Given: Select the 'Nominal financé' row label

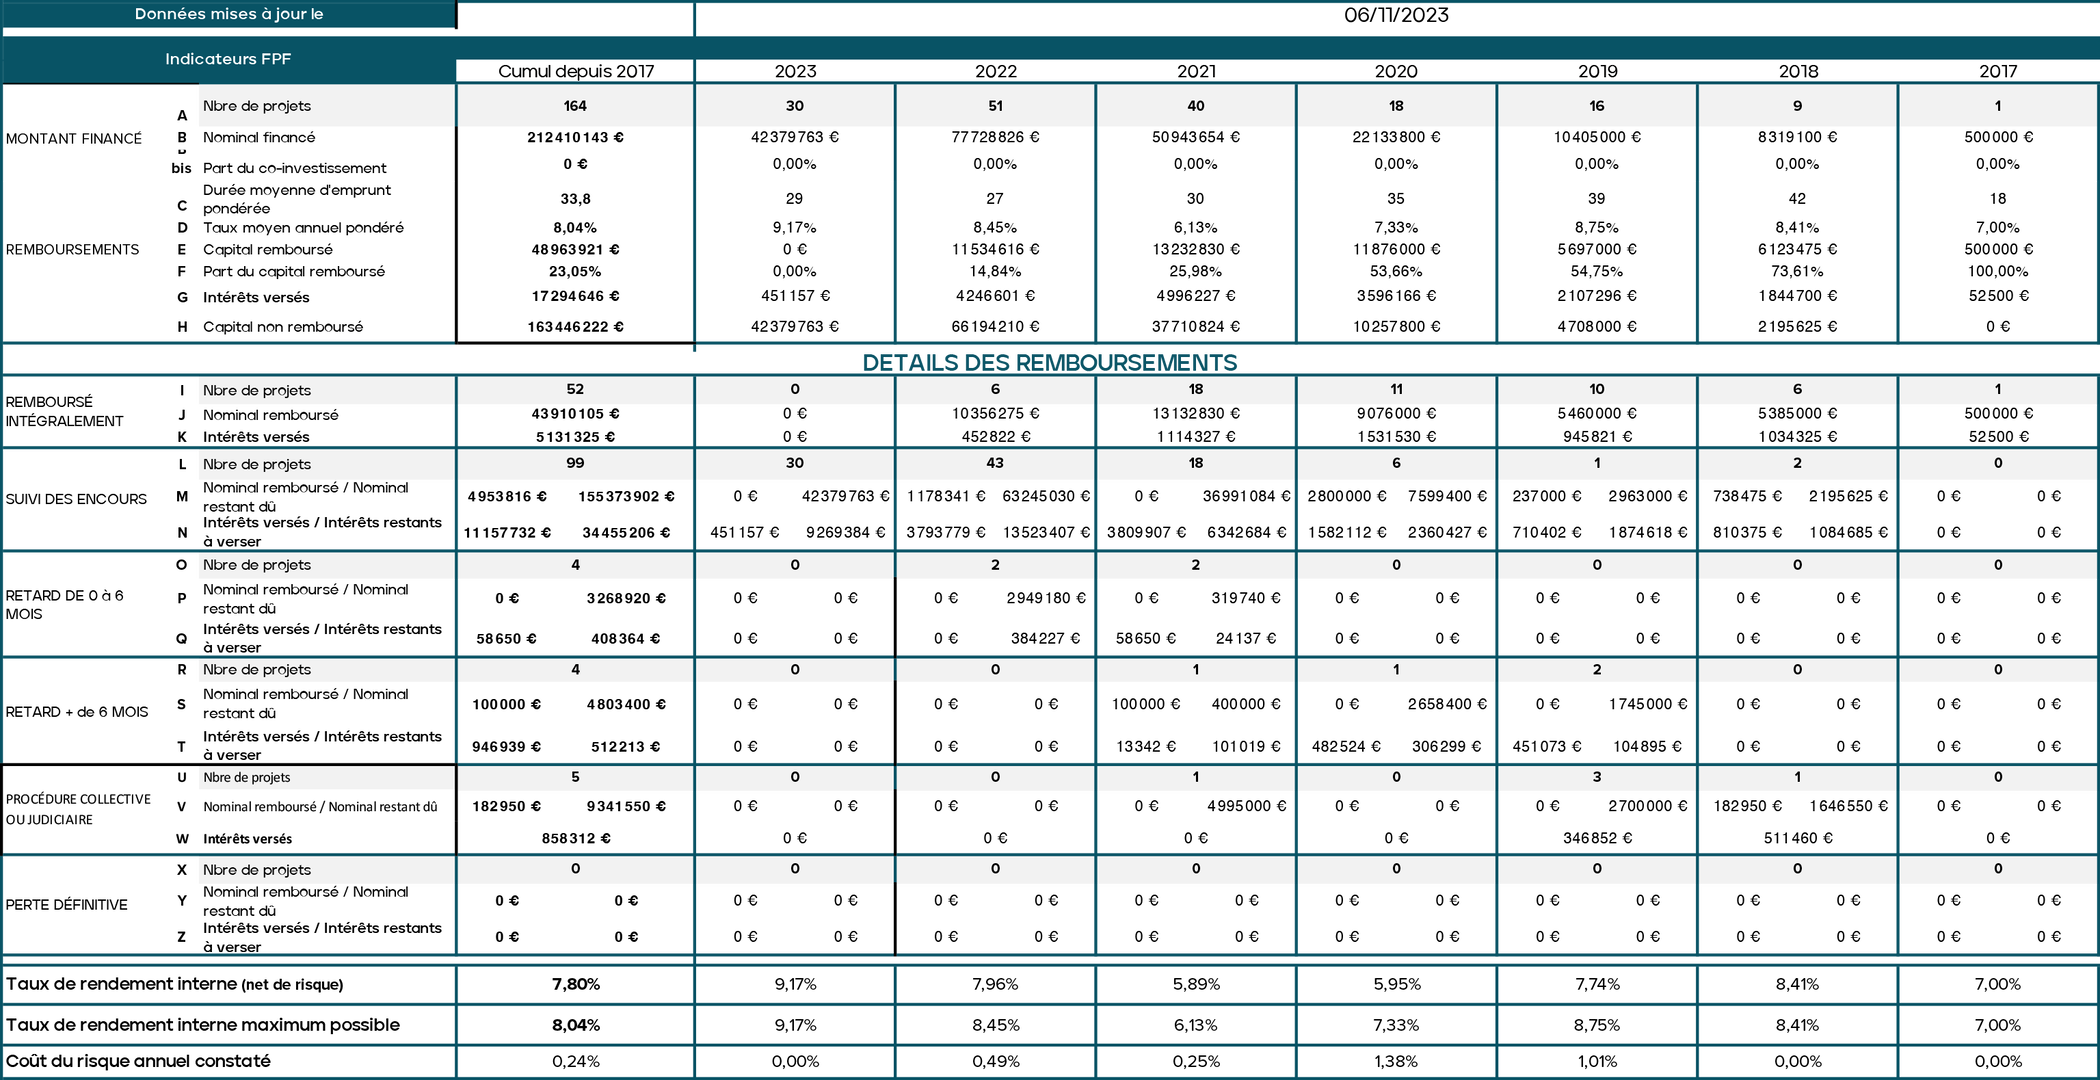Looking at the screenshot, I should [x=259, y=137].
